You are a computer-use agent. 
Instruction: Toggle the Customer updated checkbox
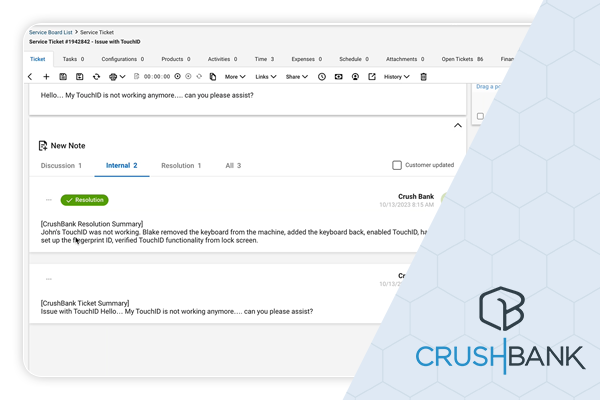tap(397, 165)
